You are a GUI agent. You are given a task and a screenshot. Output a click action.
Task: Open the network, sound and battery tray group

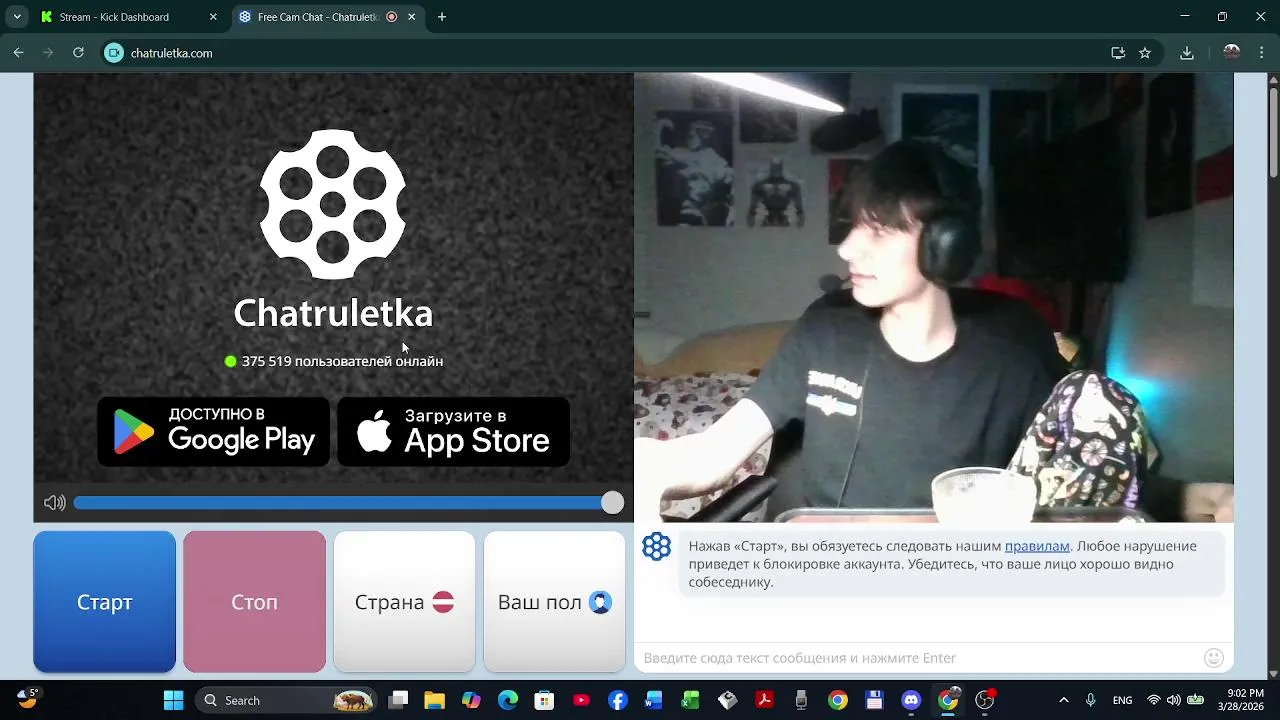pyautogui.click(x=1173, y=700)
